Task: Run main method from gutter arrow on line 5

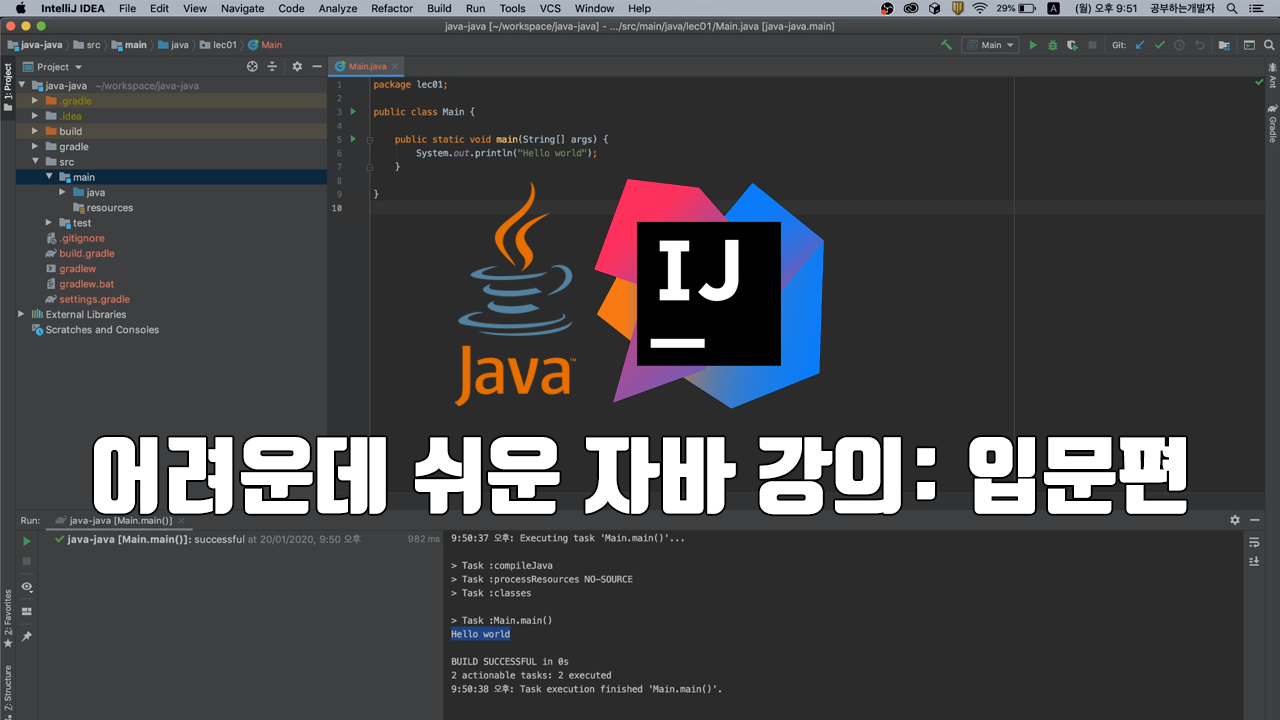Action: (353, 139)
